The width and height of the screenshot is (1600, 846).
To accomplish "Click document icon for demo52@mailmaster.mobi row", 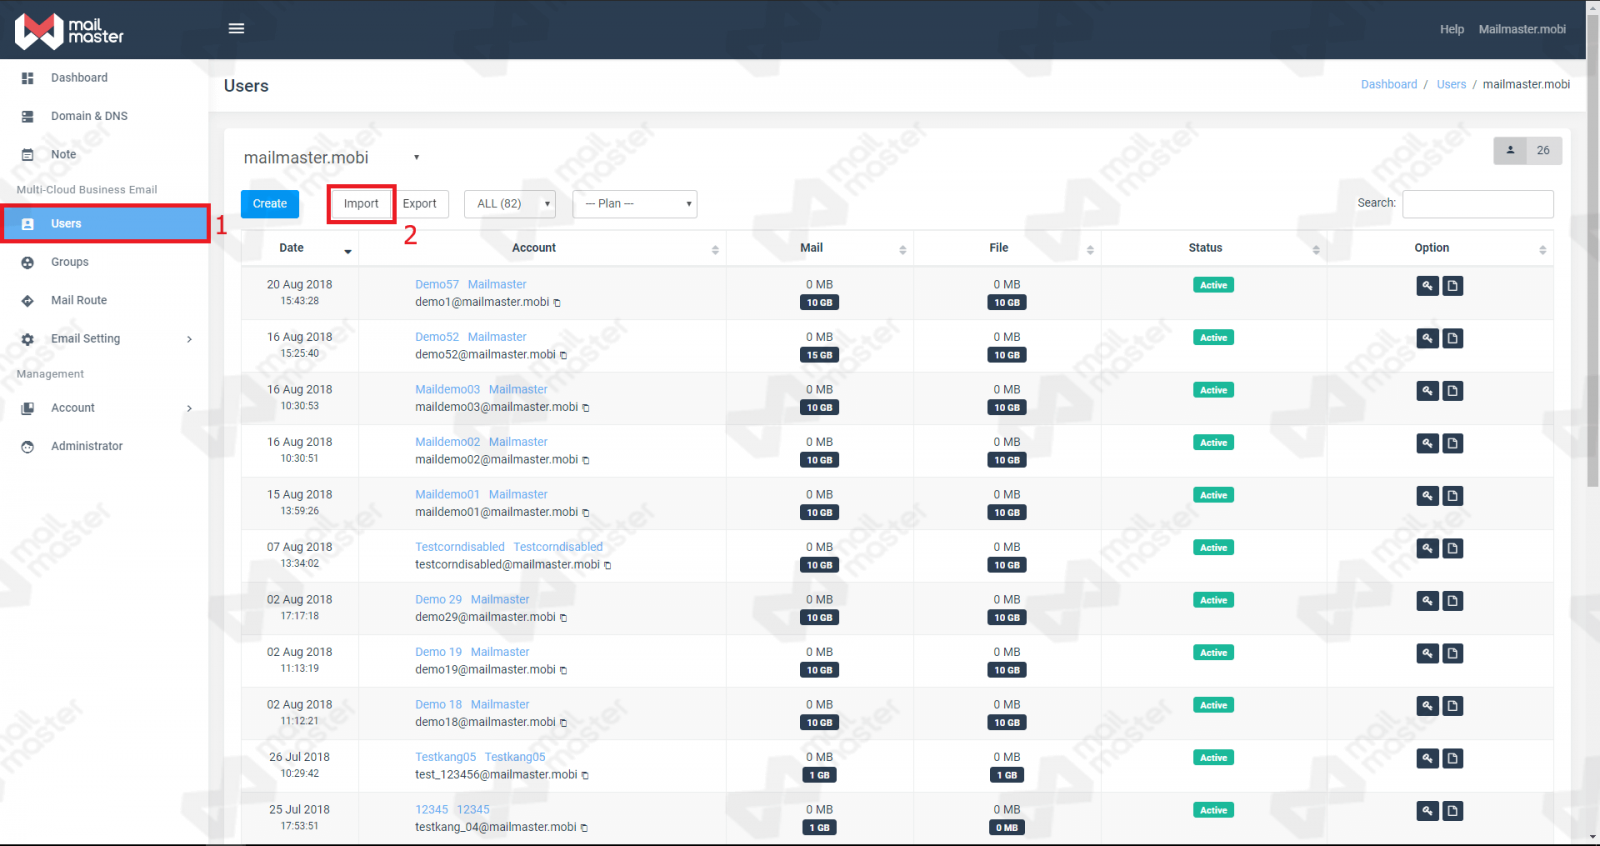I will pos(1453,338).
